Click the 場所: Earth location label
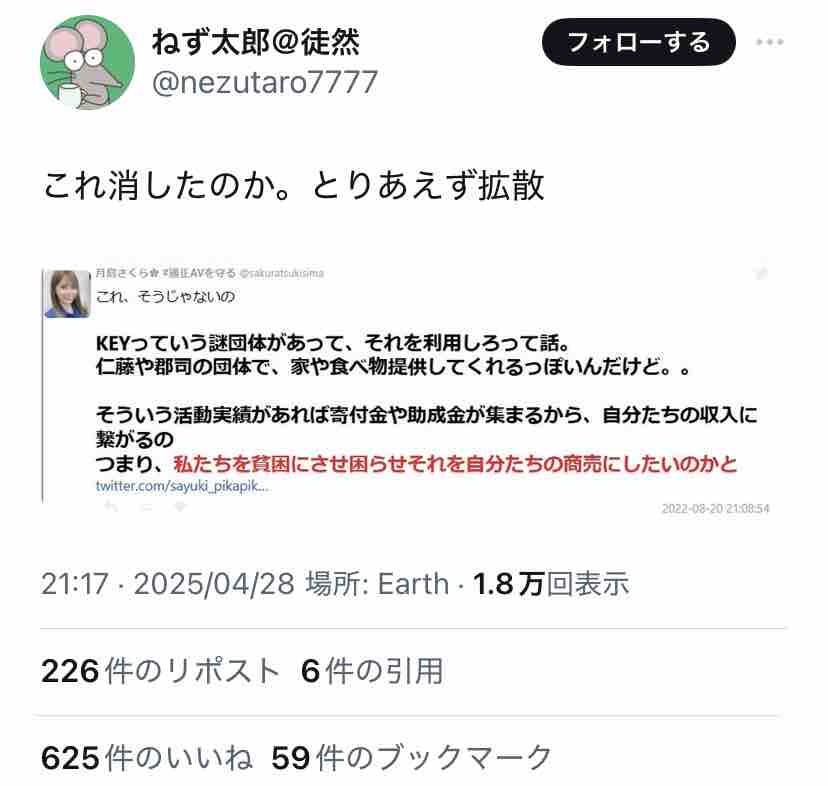828x786 pixels. [378, 584]
